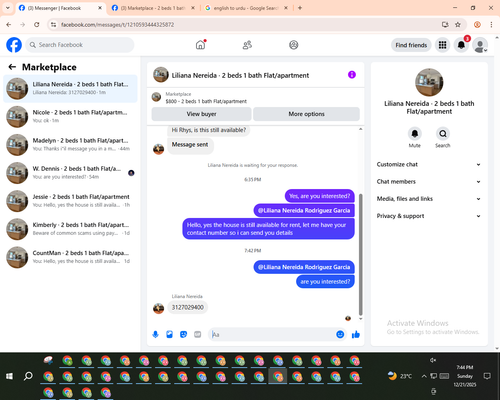500x400 pixels.
Task: Unmute the system volume icon in tray
Action: [x=433, y=360]
